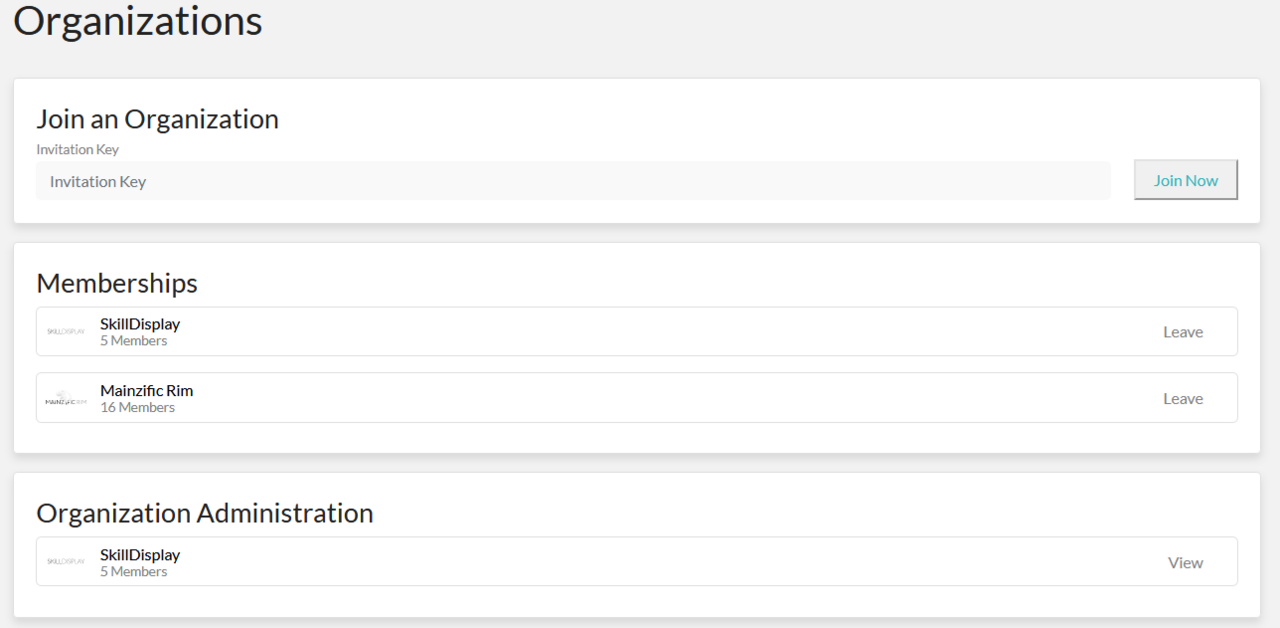This screenshot has width=1280, height=628.
Task: Click the SkillDisplay name in Memberships
Action: pyautogui.click(x=140, y=324)
